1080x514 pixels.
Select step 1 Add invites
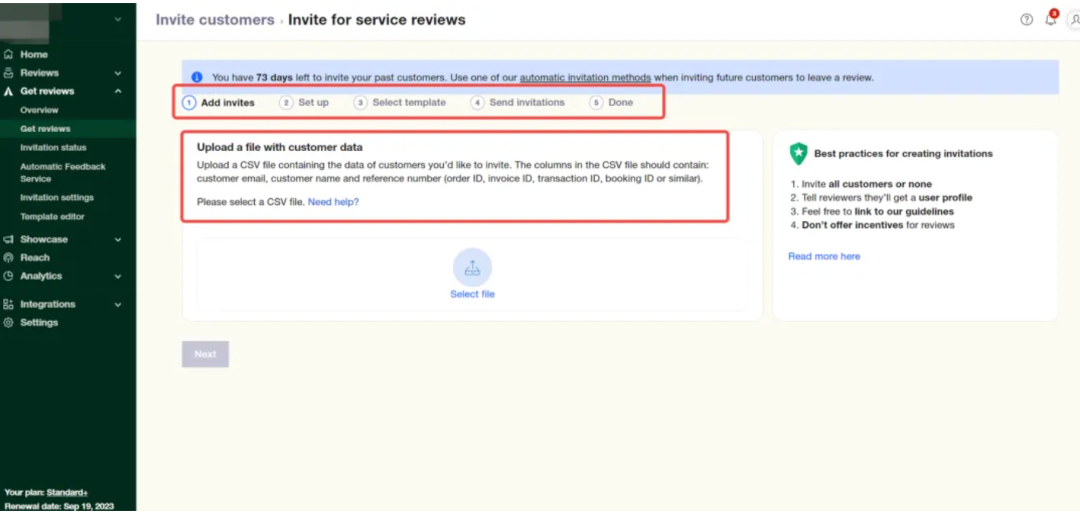(x=218, y=103)
